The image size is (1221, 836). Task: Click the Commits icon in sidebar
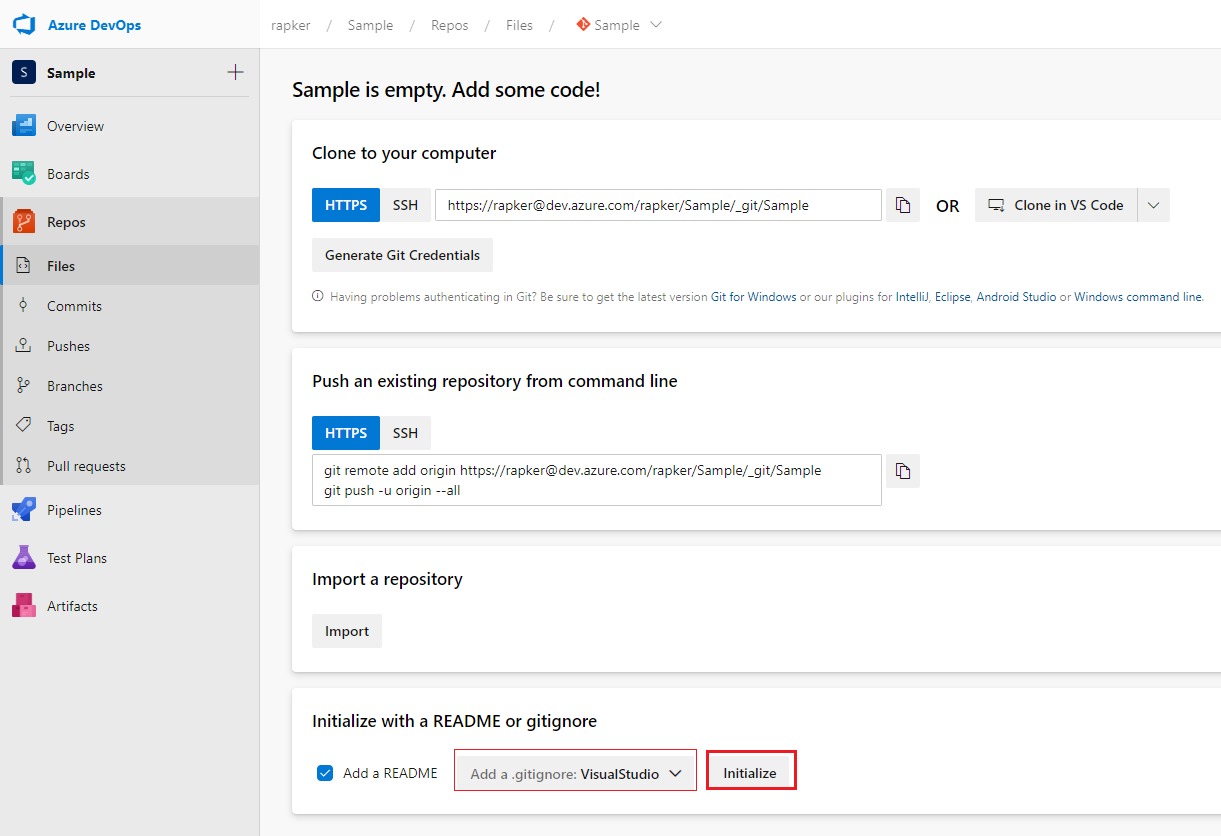click(x=24, y=306)
